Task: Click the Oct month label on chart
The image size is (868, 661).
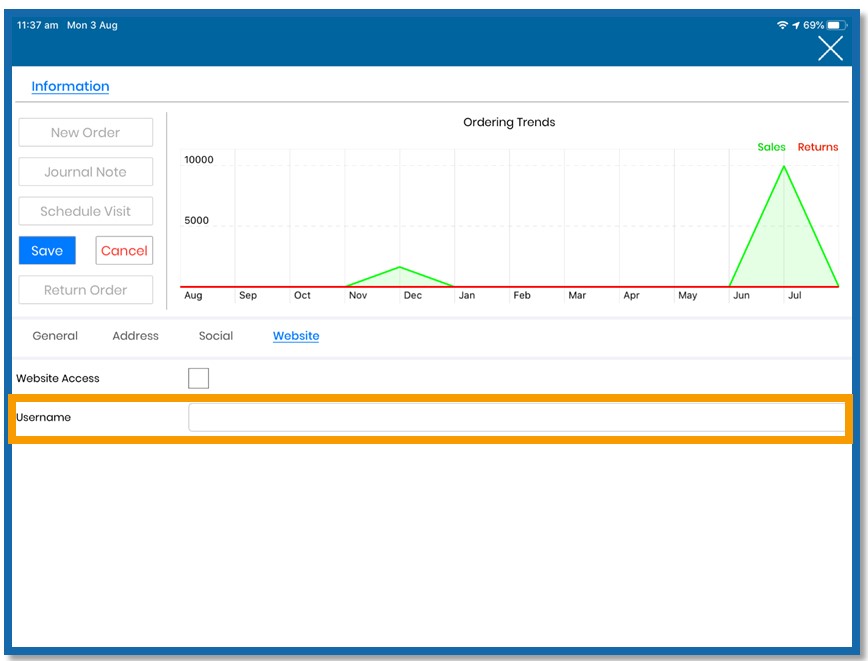Action: click(302, 295)
